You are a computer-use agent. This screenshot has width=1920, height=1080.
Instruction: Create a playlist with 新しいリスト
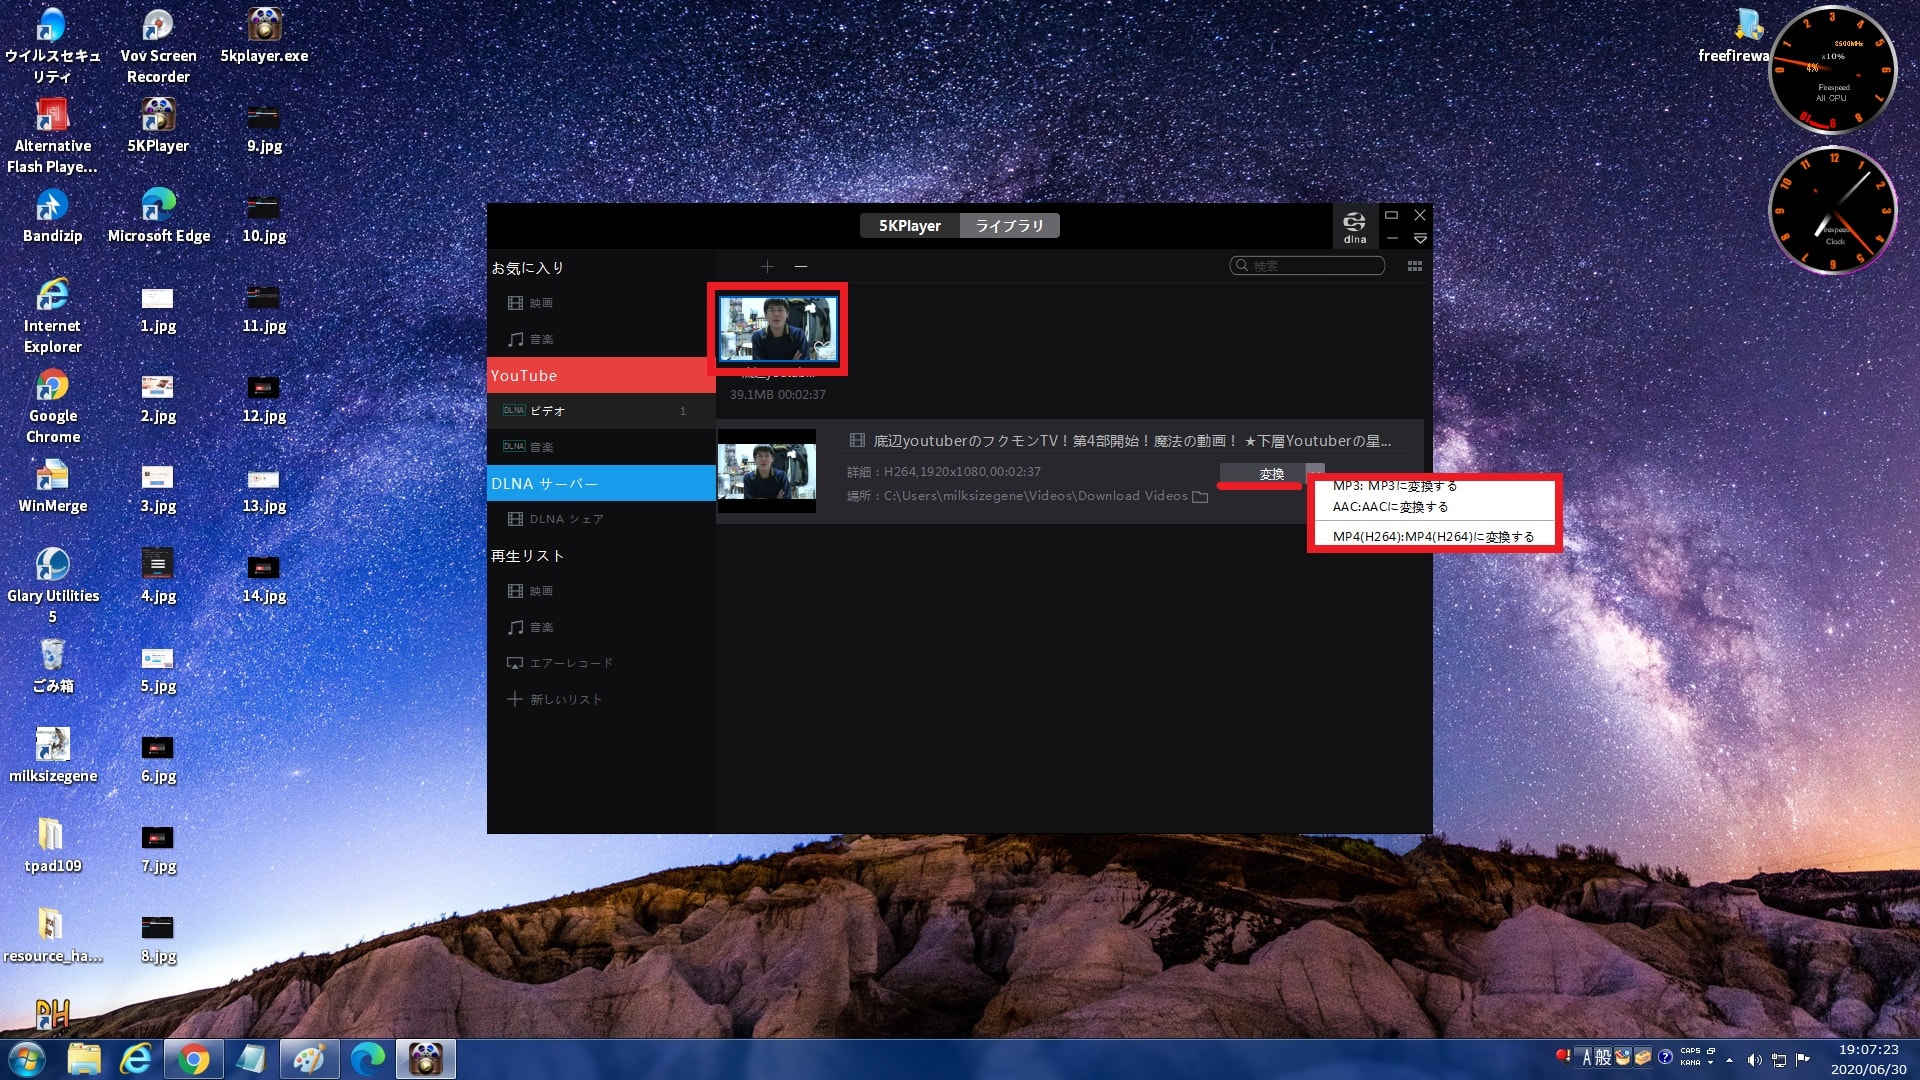pyautogui.click(x=600, y=699)
